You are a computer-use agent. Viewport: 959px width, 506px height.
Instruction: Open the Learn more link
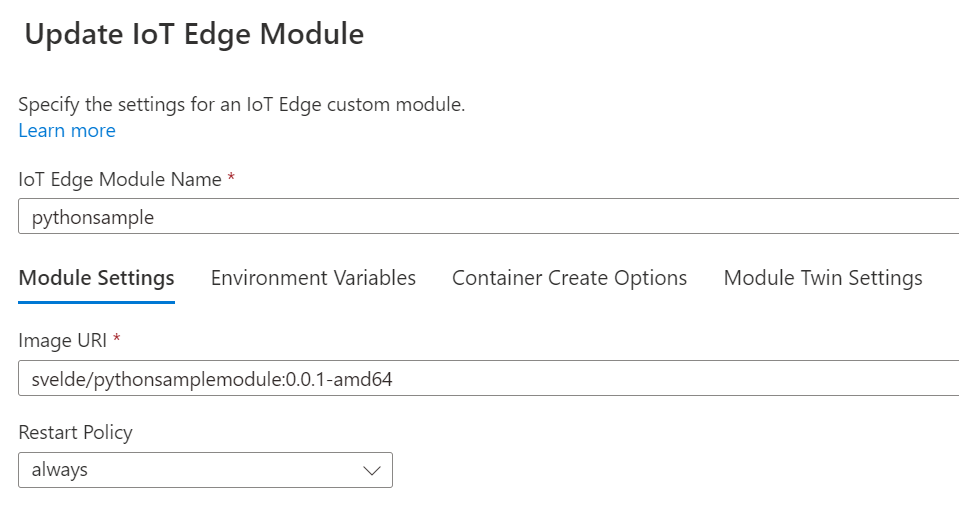click(67, 130)
